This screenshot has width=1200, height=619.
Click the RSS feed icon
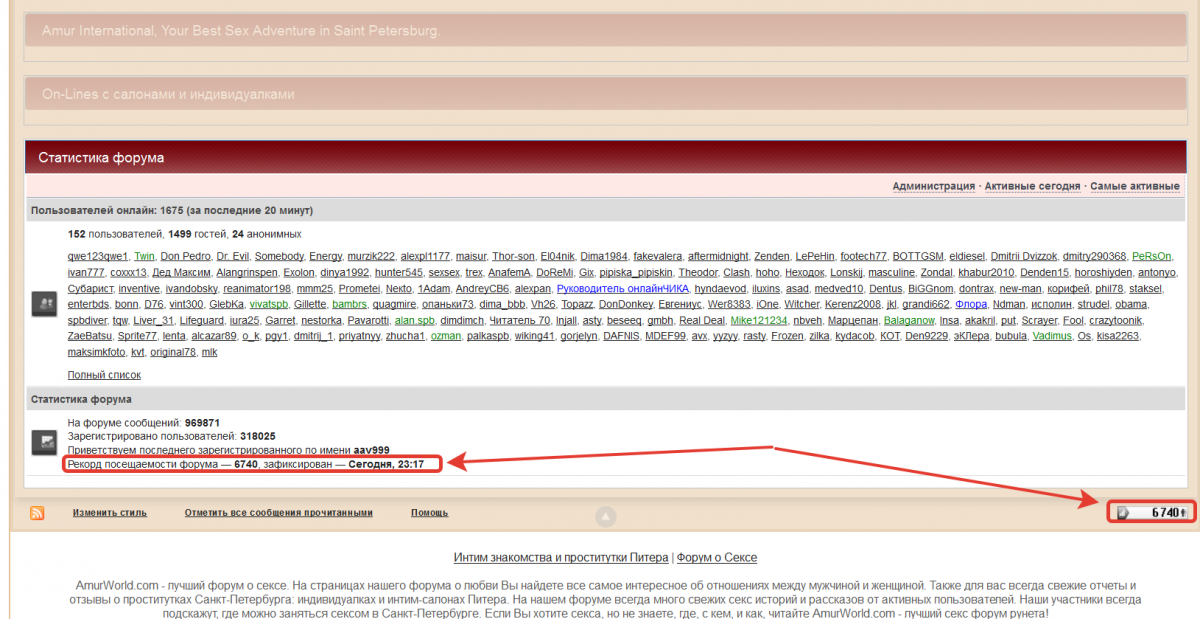click(37, 513)
